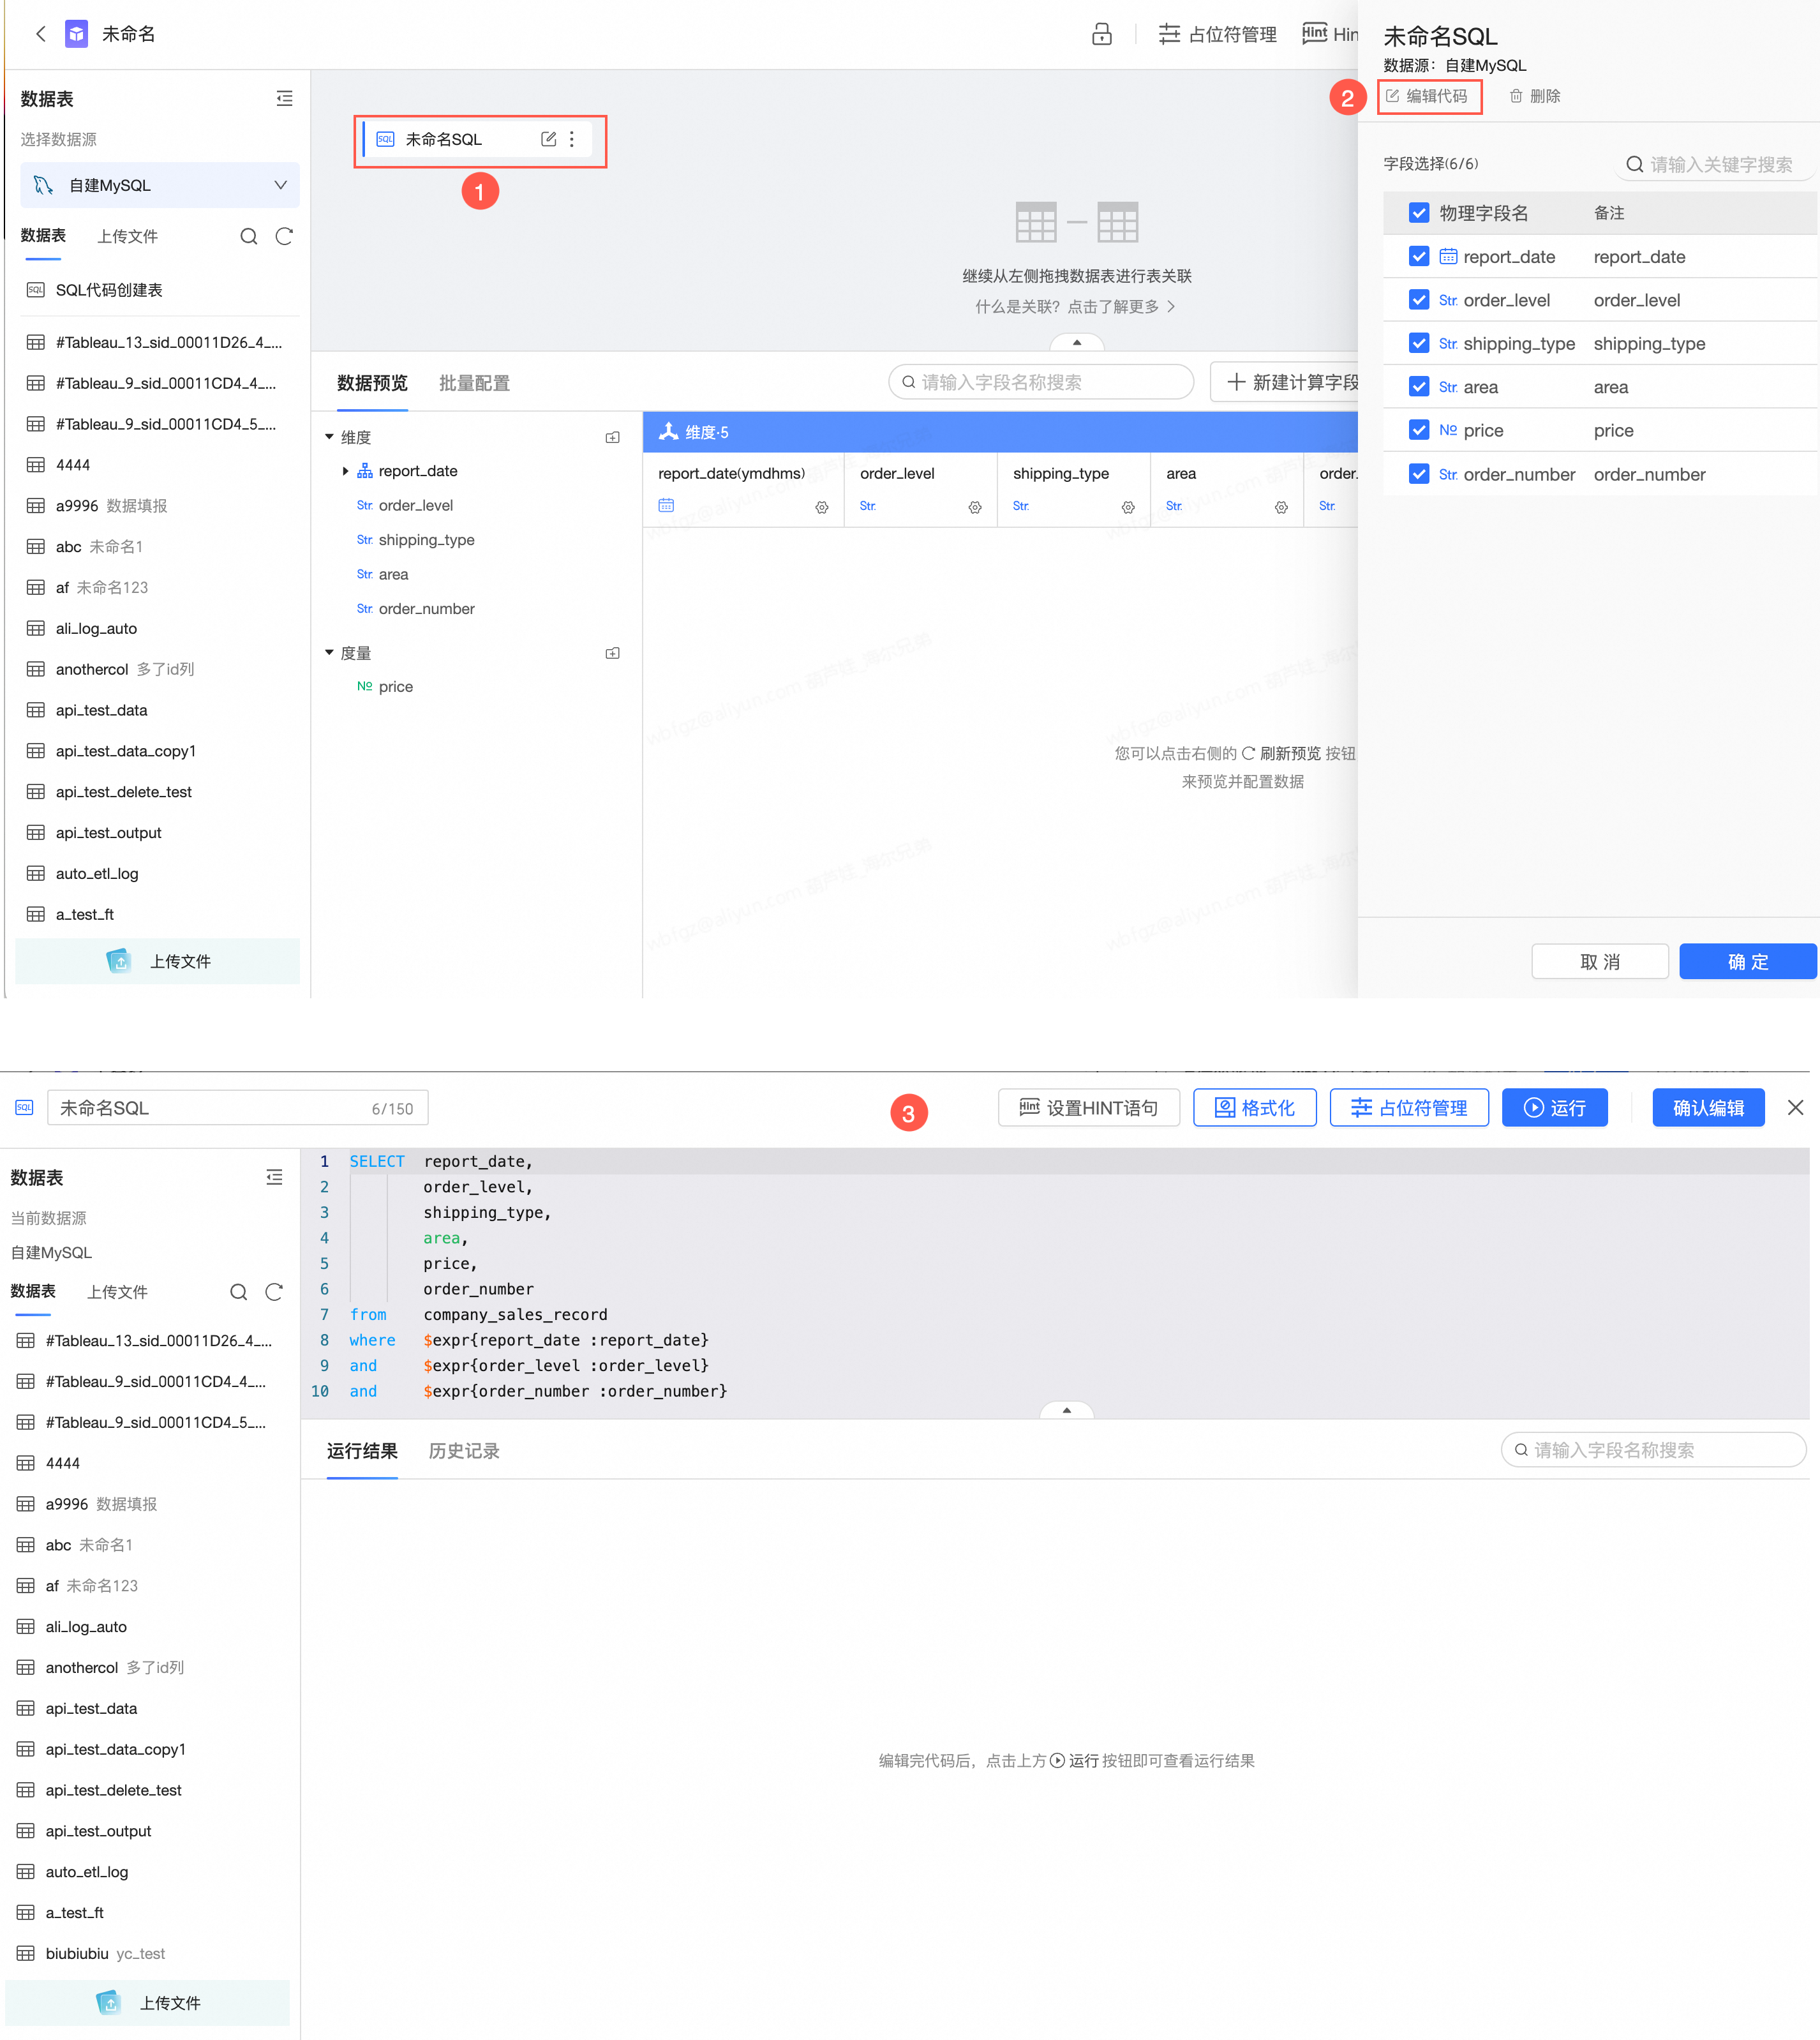Image resolution: width=1820 pixels, height=2040 pixels.
Task: Open the three-dot menu on the 未命名SQL node
Action: 572,139
